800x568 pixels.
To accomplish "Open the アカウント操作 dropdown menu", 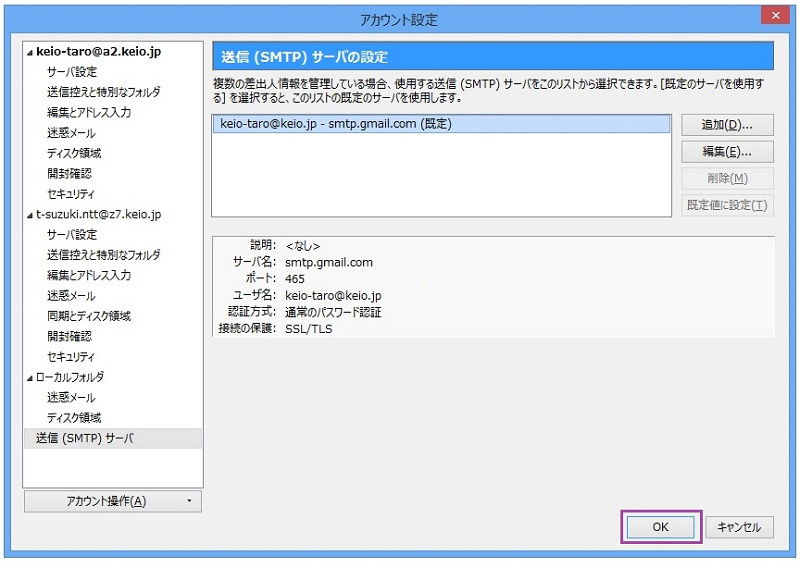I will click(112, 501).
